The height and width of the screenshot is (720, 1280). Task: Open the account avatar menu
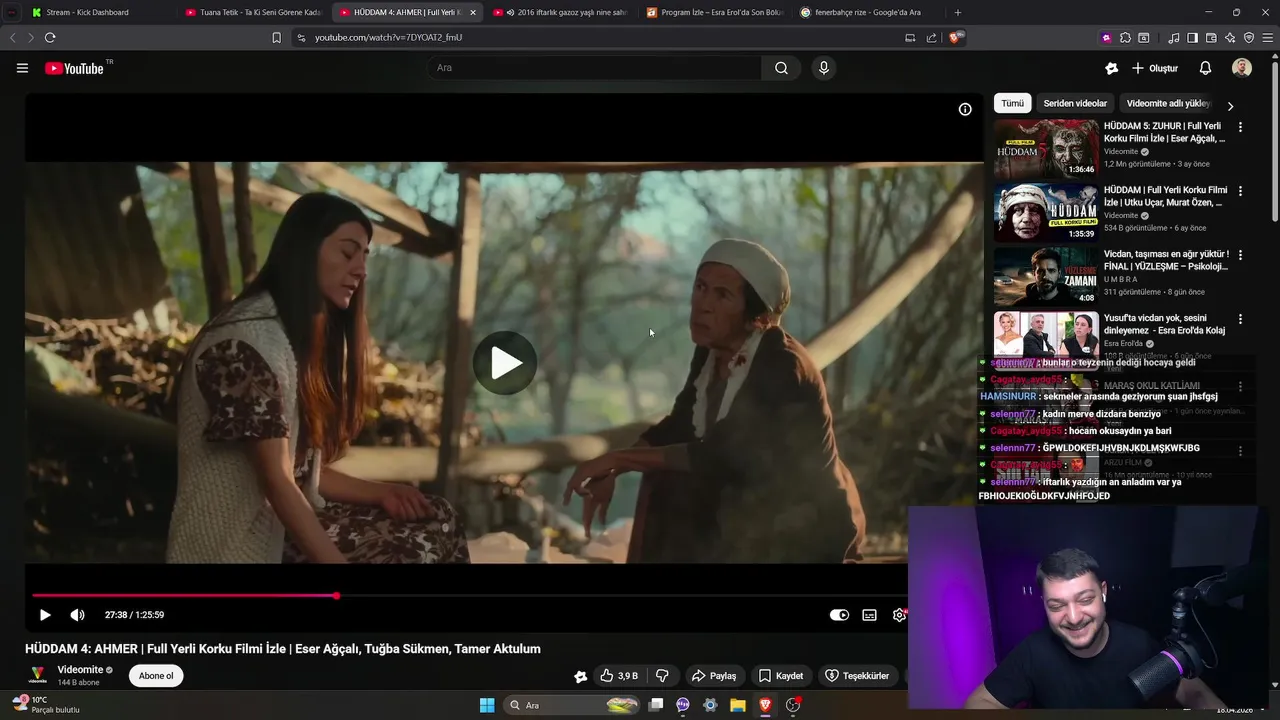coord(1242,68)
